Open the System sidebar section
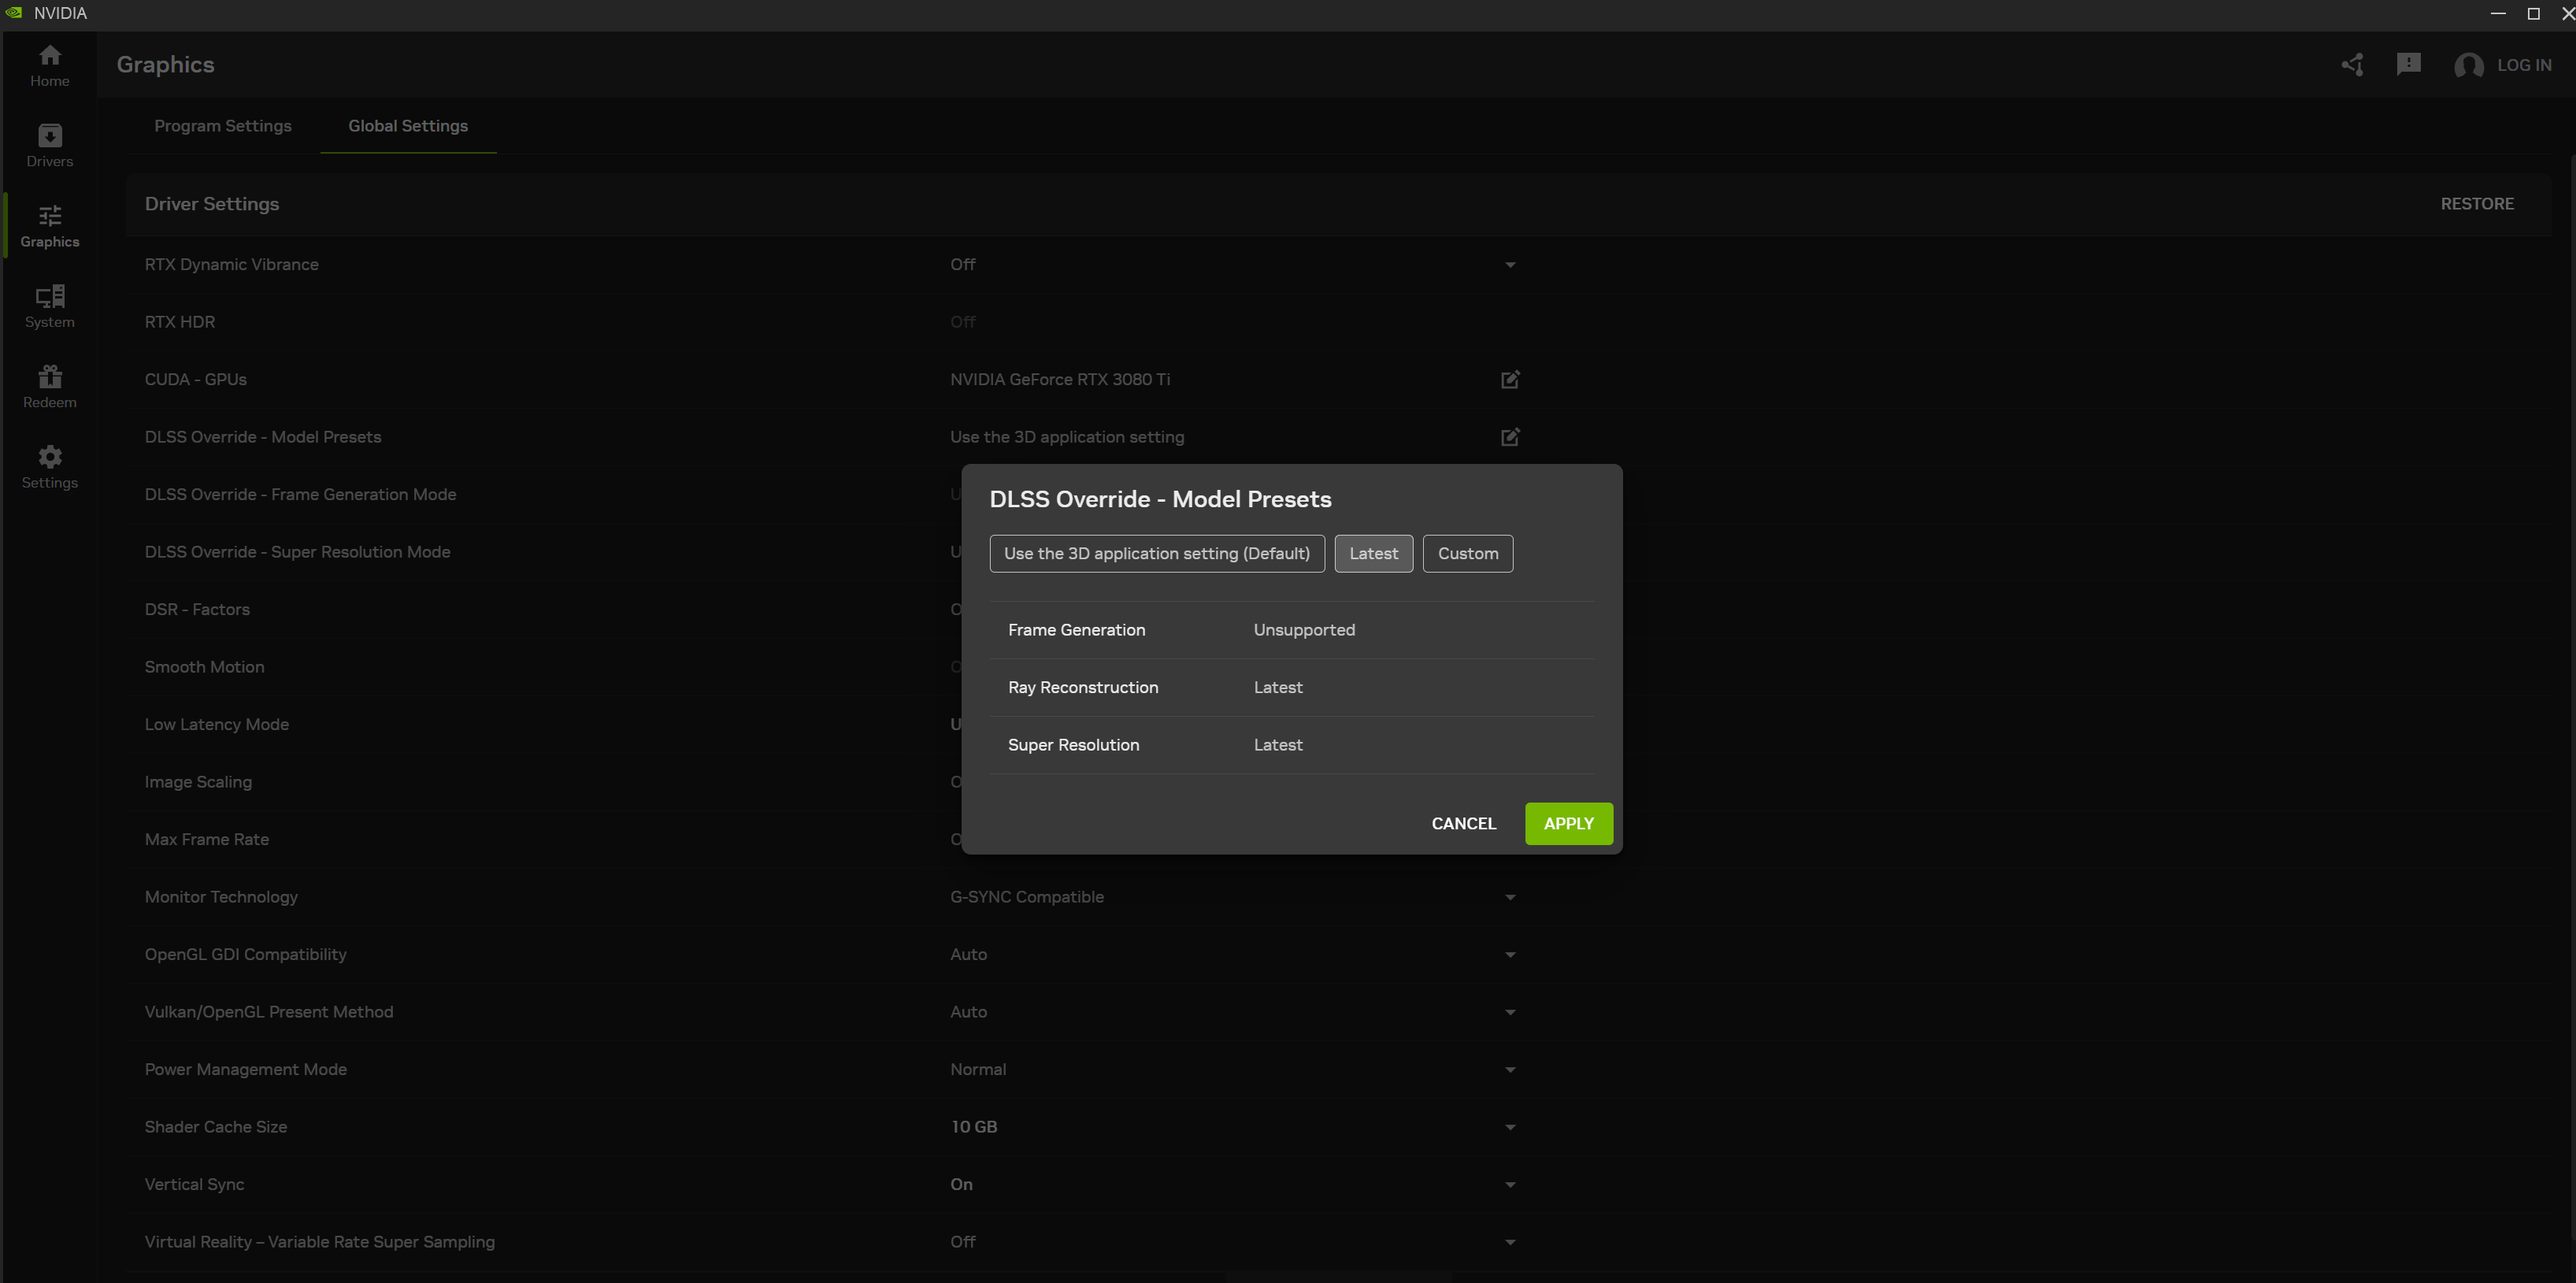Screen dimensions: 2576x1283 (49, 306)
